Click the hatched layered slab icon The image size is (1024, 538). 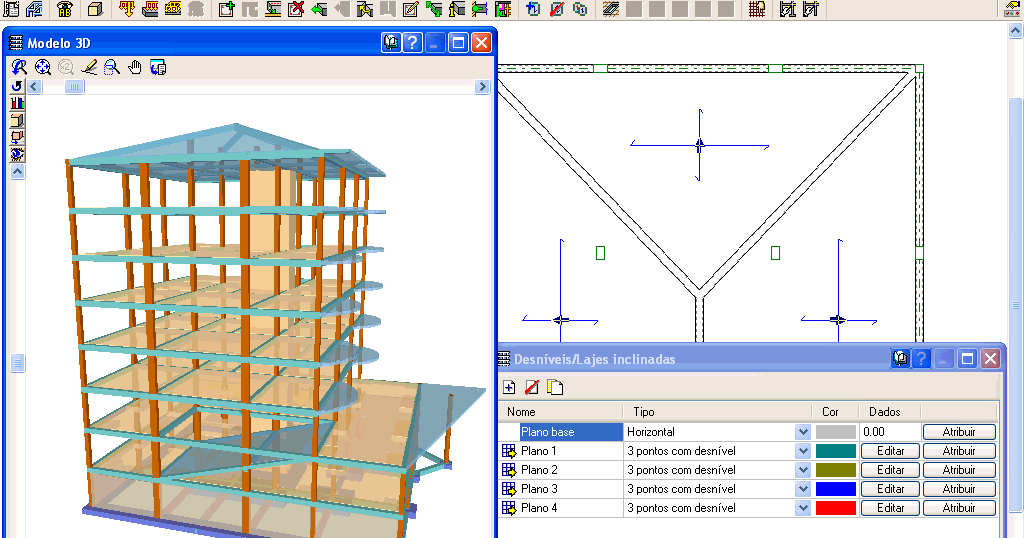click(611, 8)
